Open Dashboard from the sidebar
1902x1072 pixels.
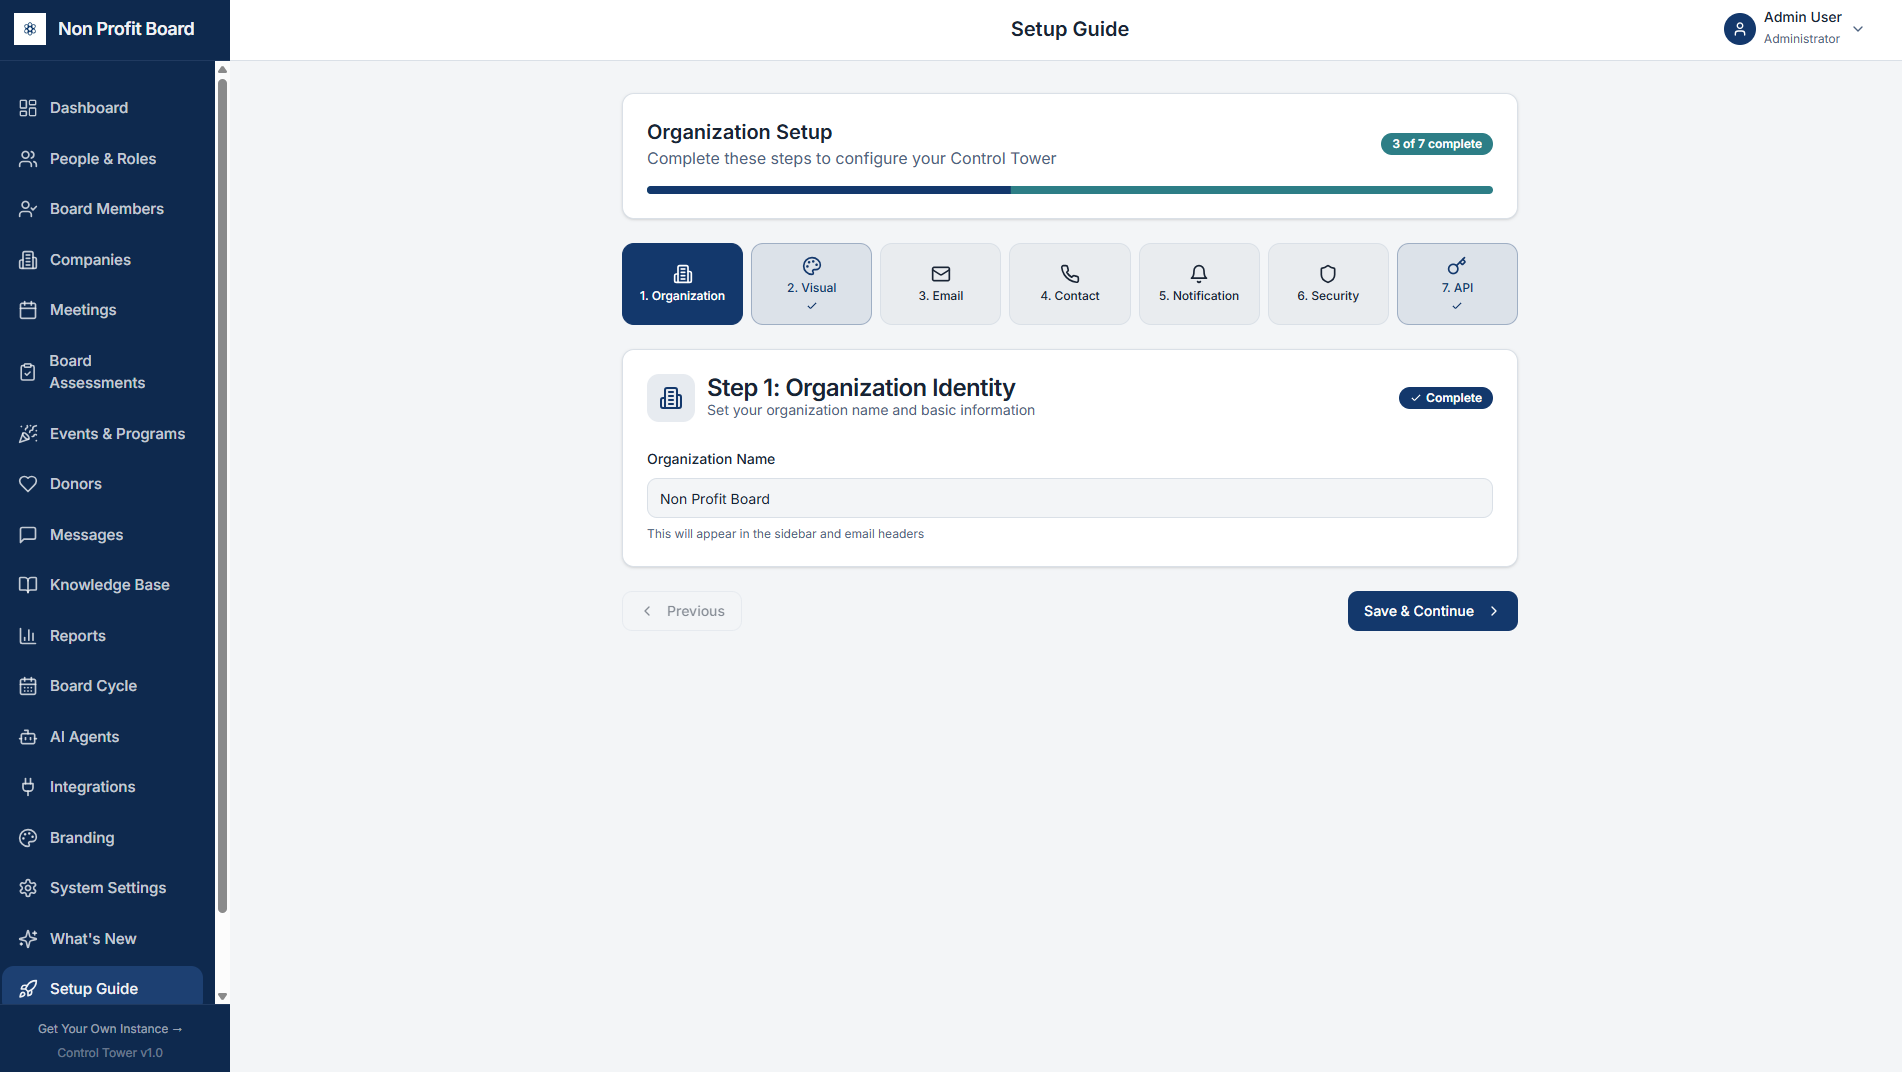click(102, 108)
